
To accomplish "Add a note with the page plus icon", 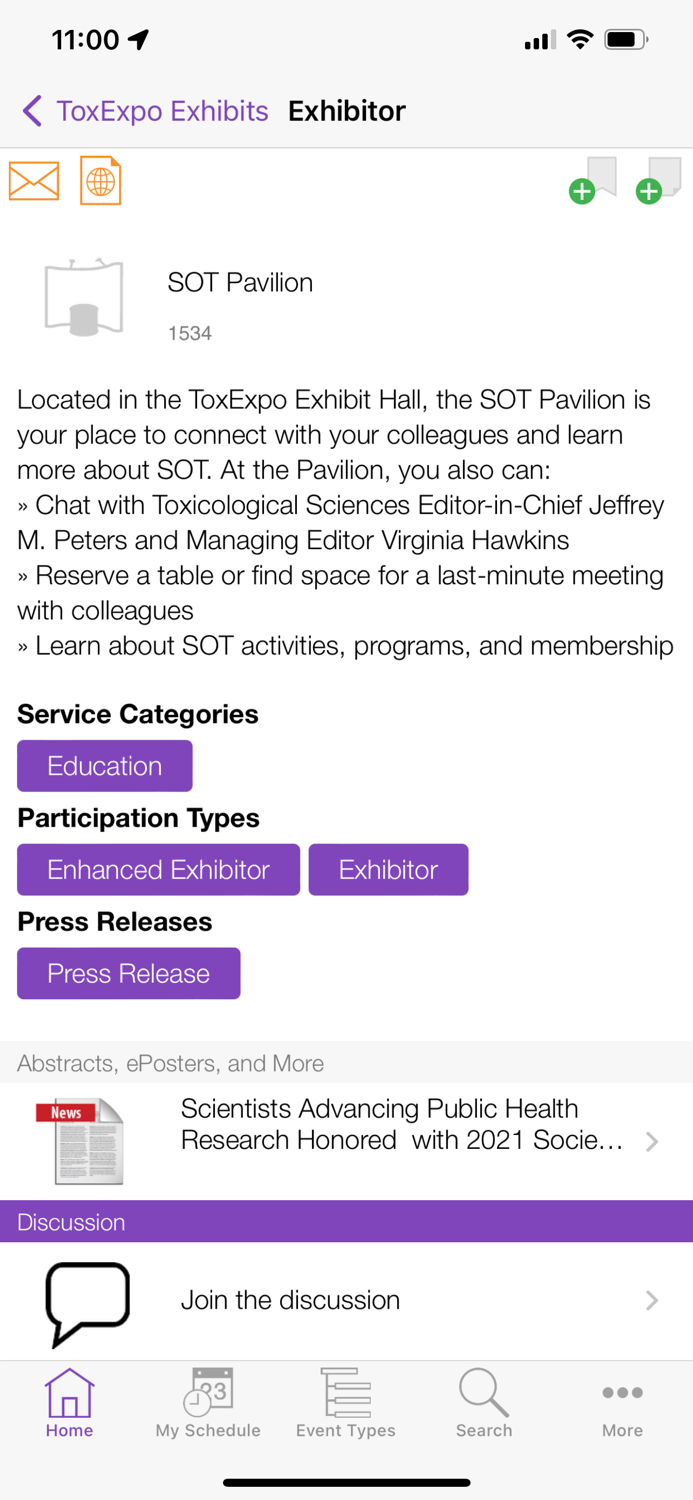I will (659, 180).
